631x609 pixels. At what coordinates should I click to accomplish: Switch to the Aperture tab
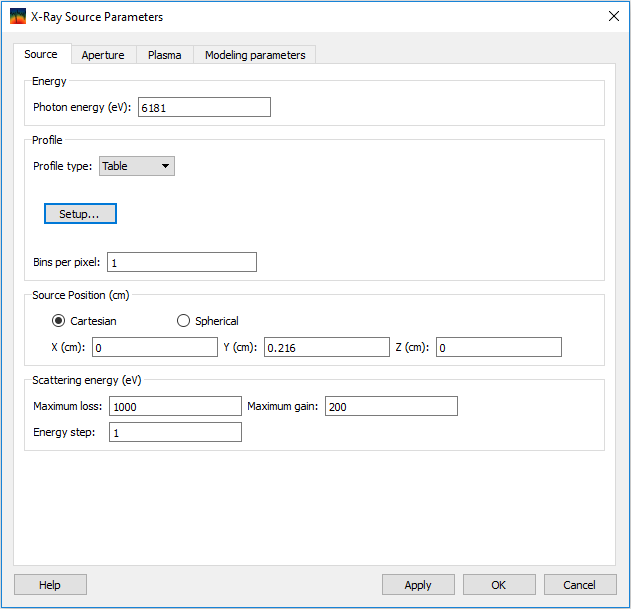coord(103,55)
